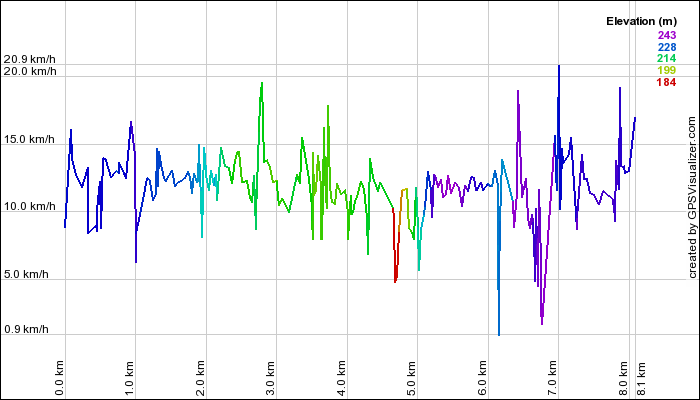Click the 5.0 km distance label
Viewport: 700px width, 400px height.
412,378
